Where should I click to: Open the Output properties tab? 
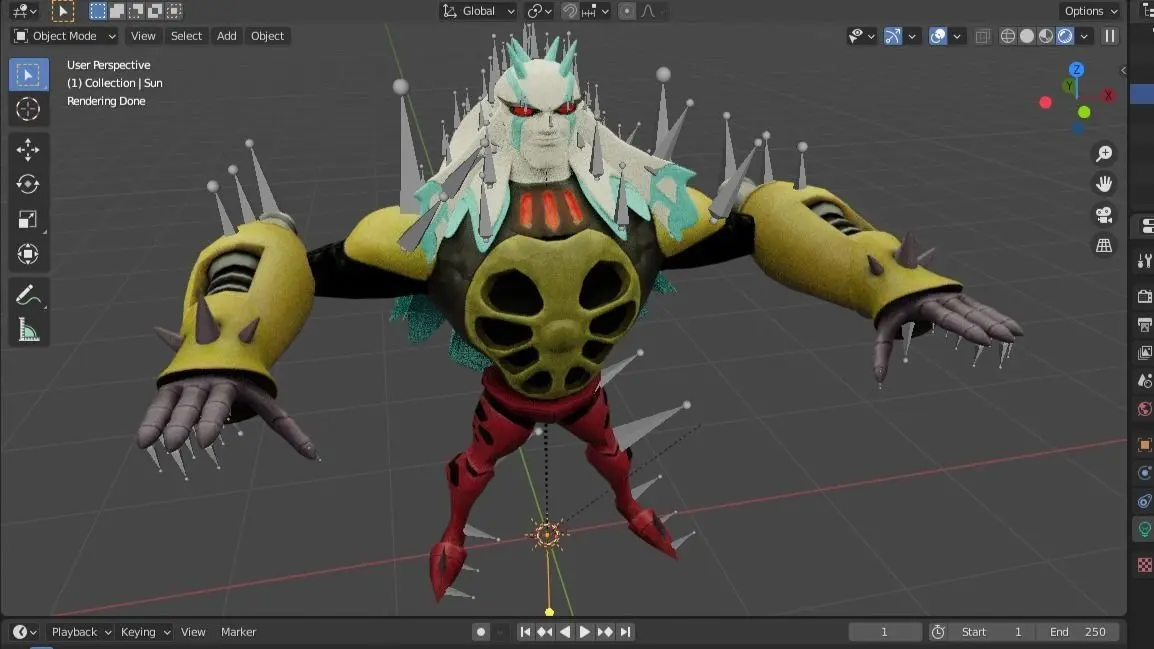[x=1144, y=324]
